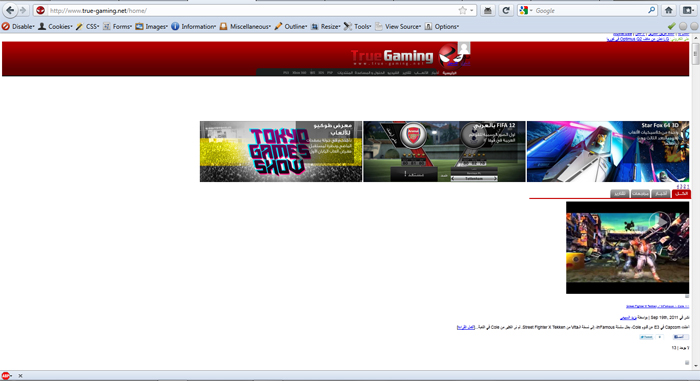Open the Star Fox 64 3D banner
The height and width of the screenshot is (381, 700).
pyautogui.click(x=608, y=151)
